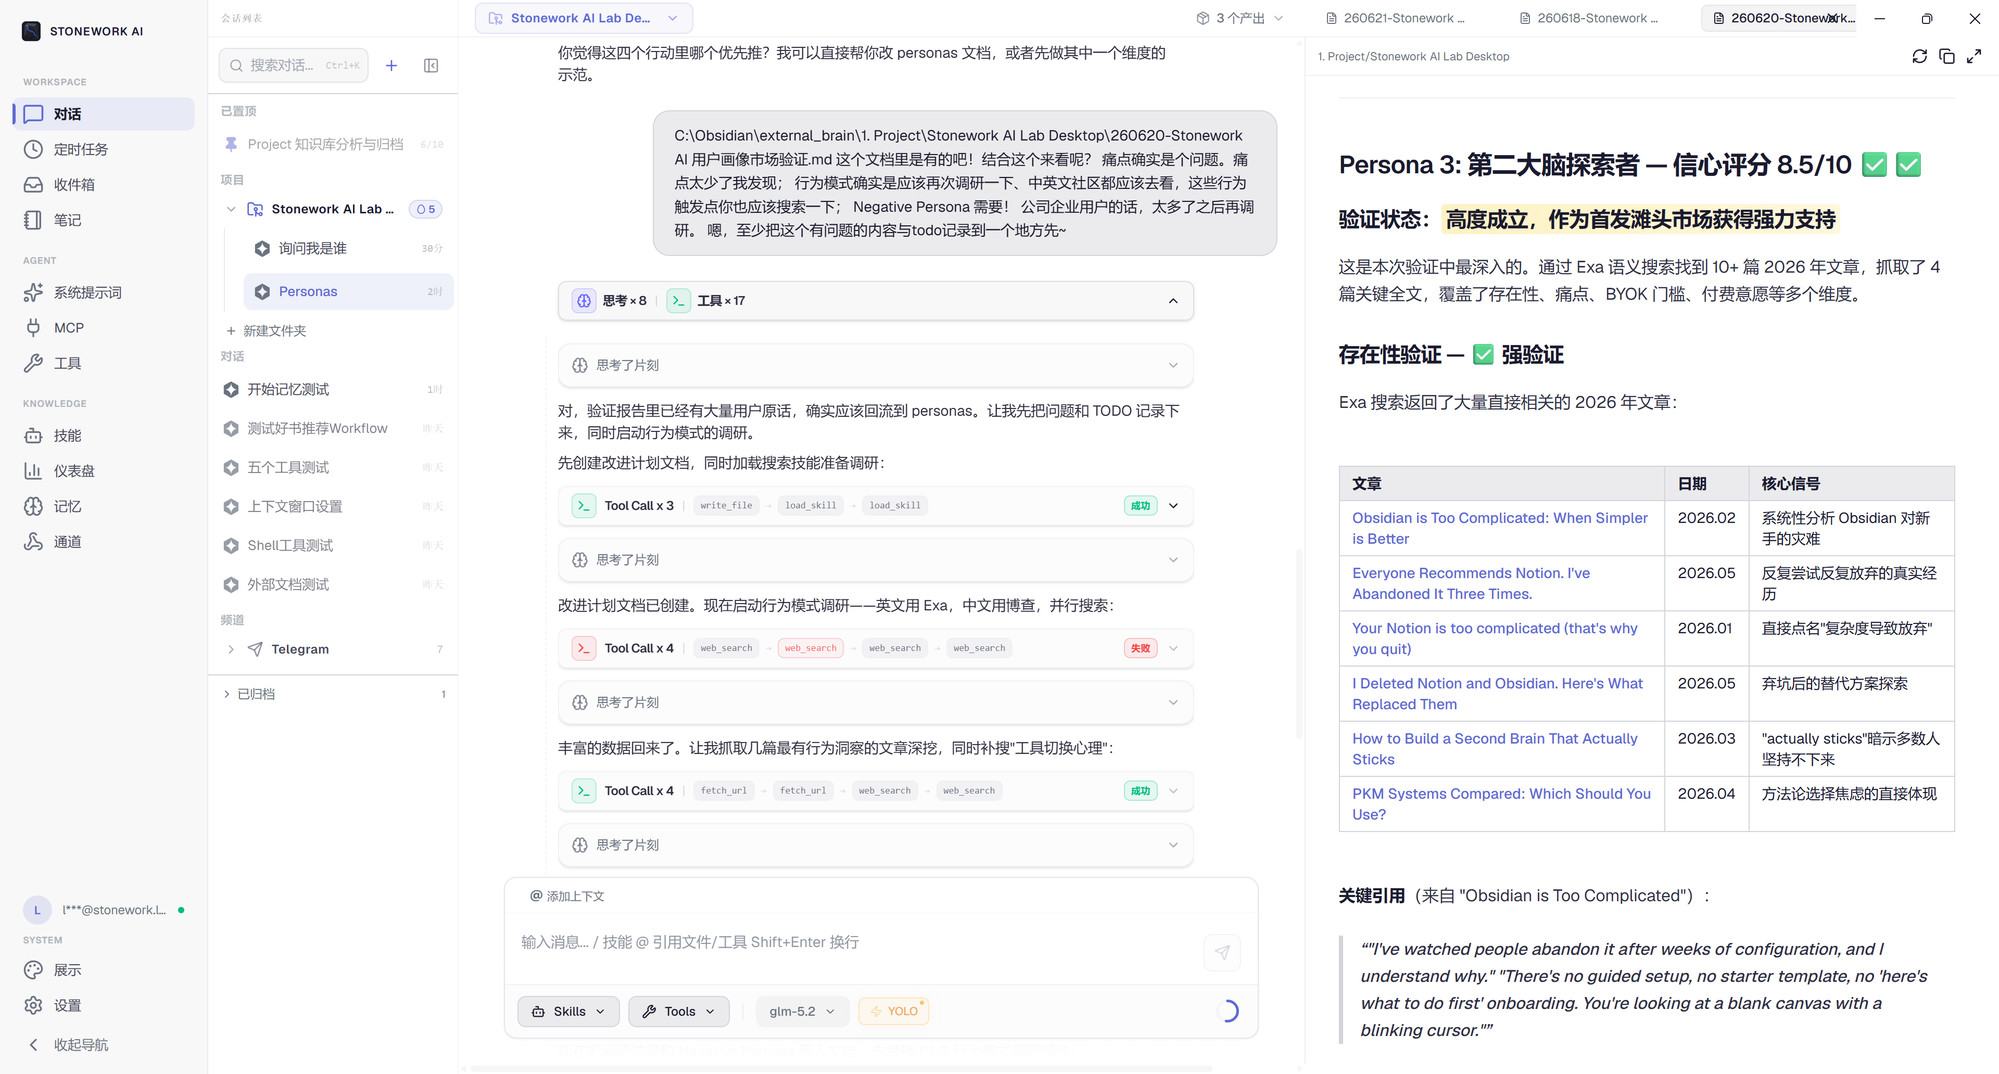
Task: Open link How to Build a Second Brain
Action: click(x=1495, y=749)
